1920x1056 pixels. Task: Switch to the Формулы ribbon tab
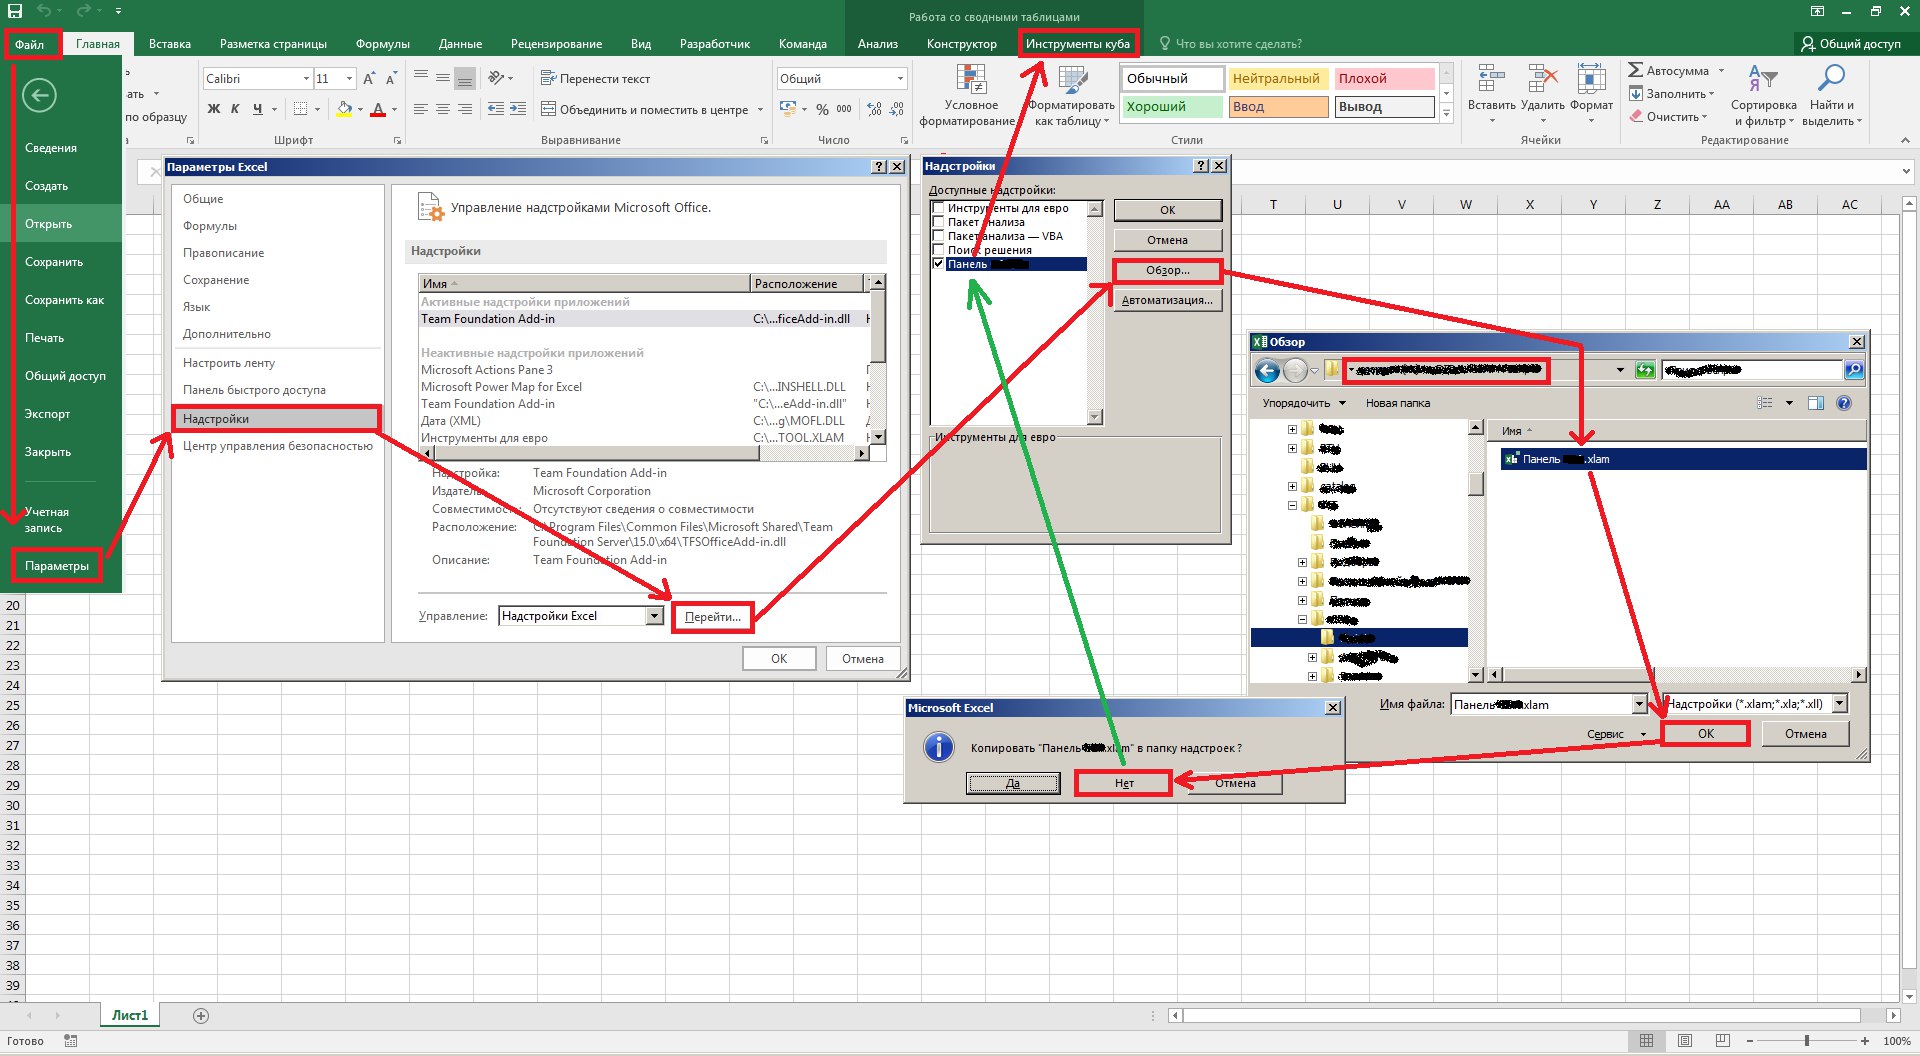click(x=382, y=44)
